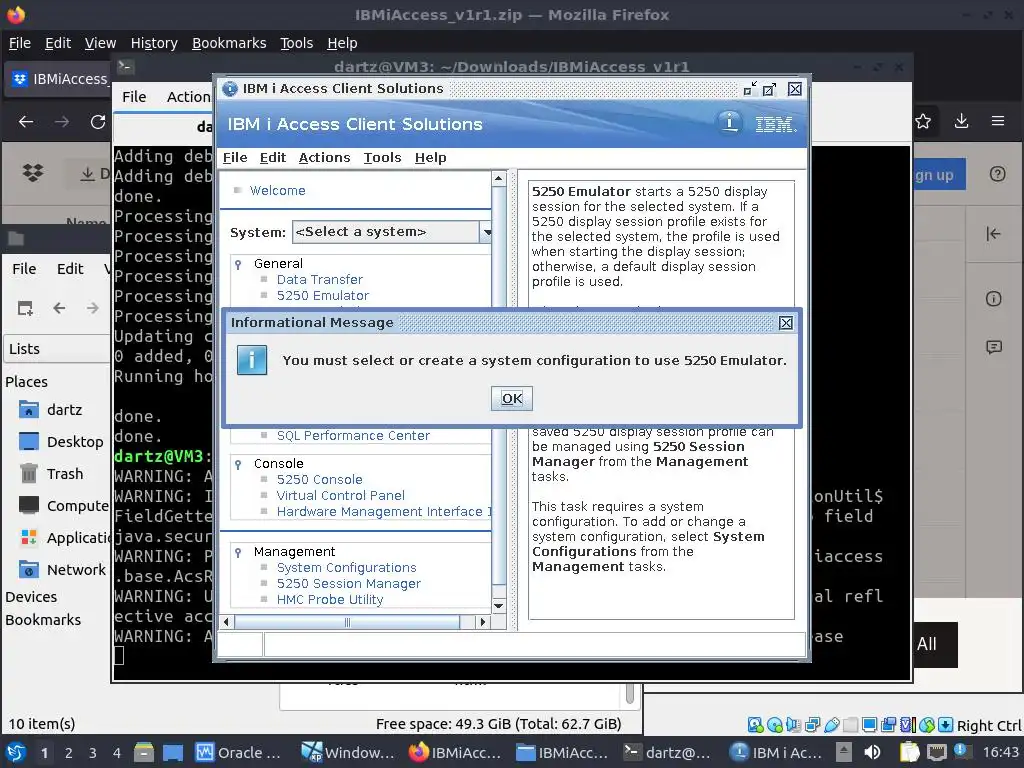Image resolution: width=1024 pixels, height=768 pixels.
Task: Open the Lists dropdown in file manager
Action: 57,349
